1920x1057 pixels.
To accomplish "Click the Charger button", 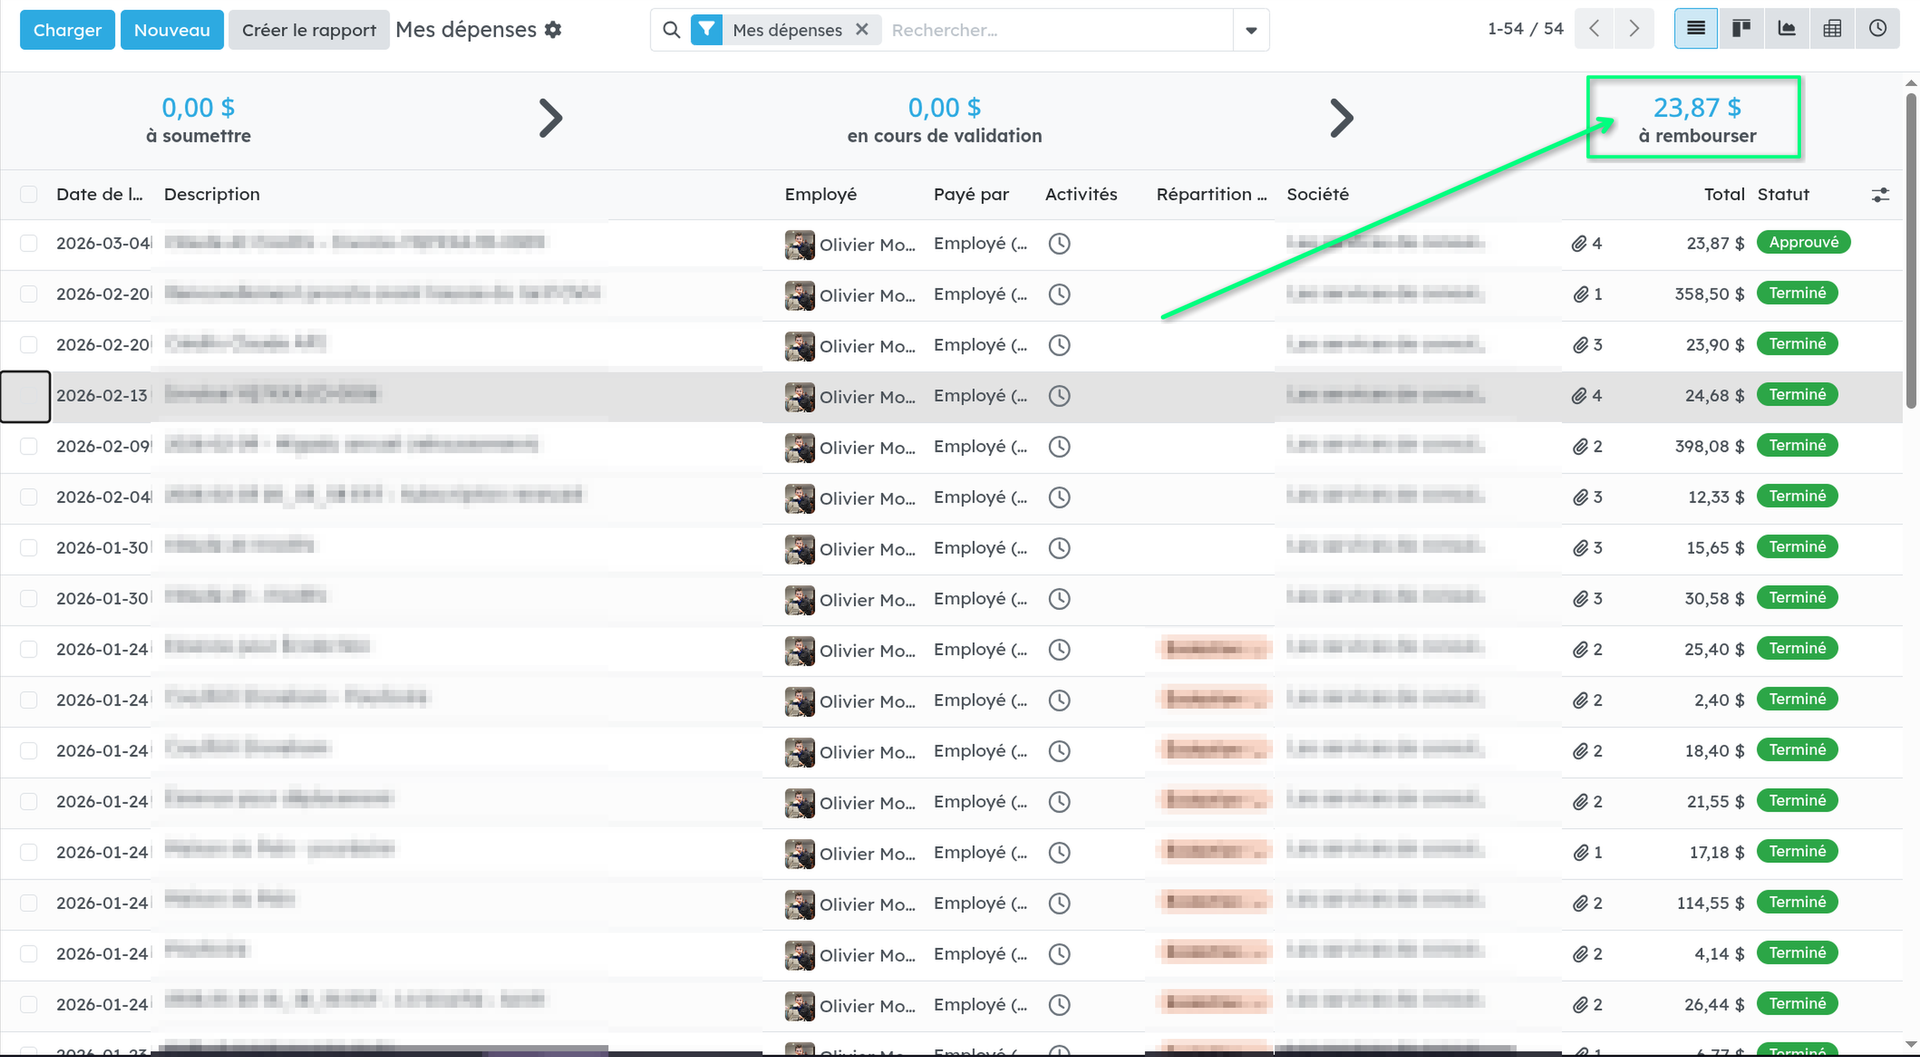I will point(67,30).
